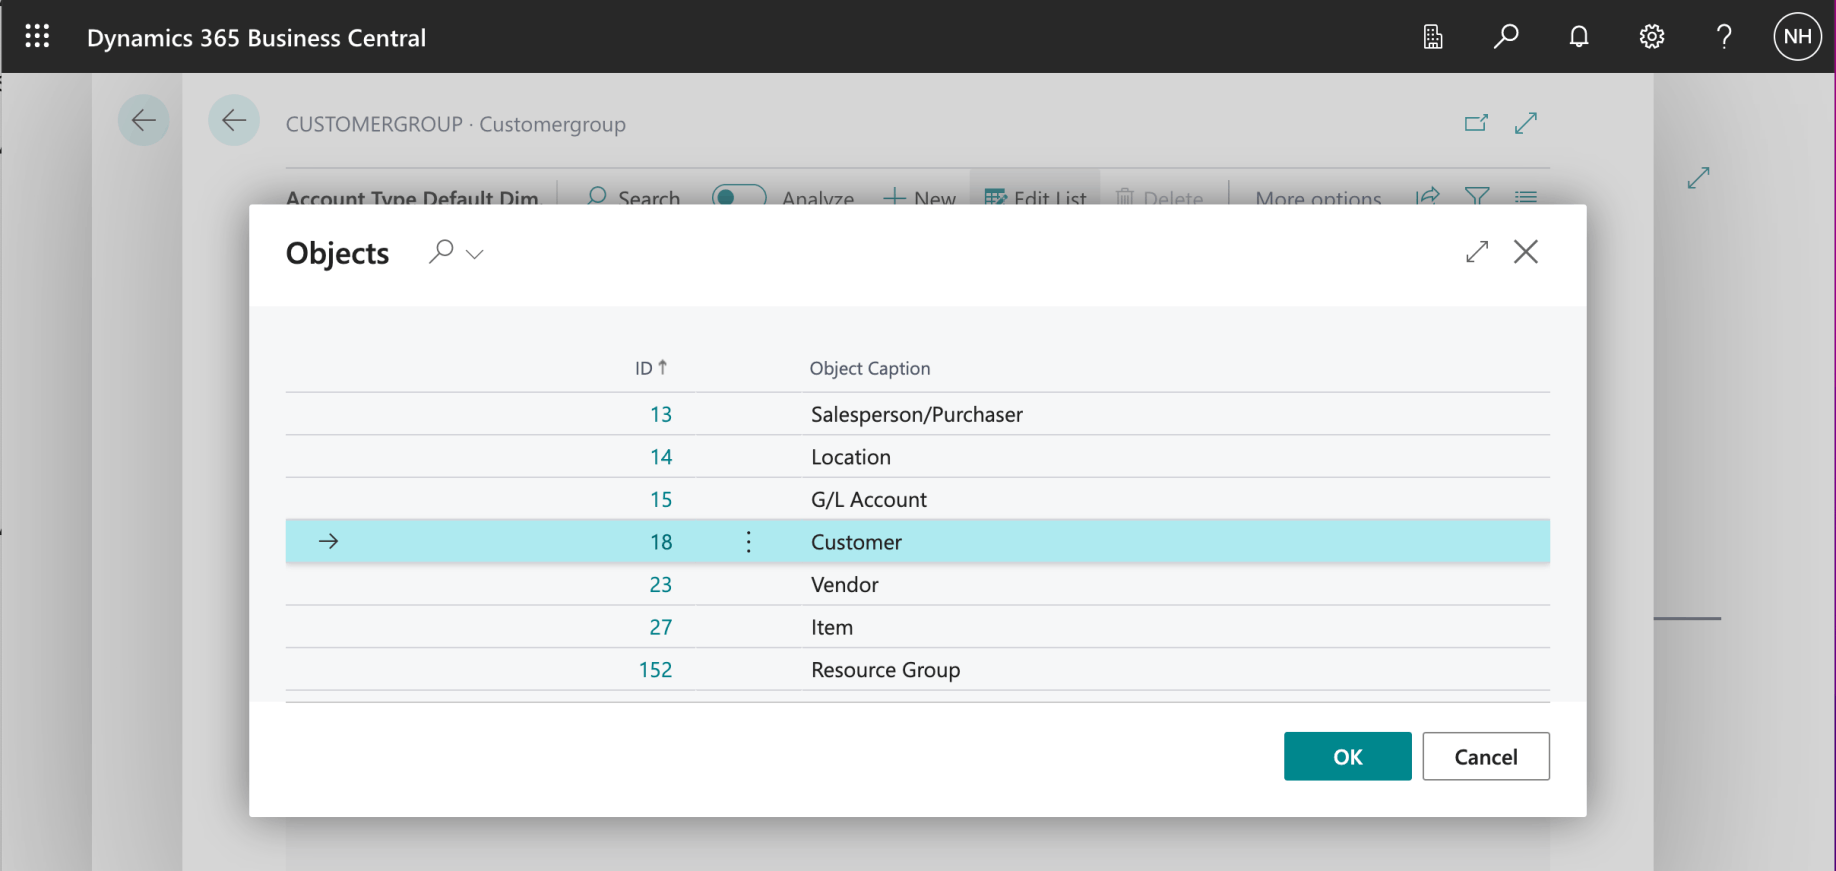Open the top bar search magnifier

pyautogui.click(x=1506, y=37)
